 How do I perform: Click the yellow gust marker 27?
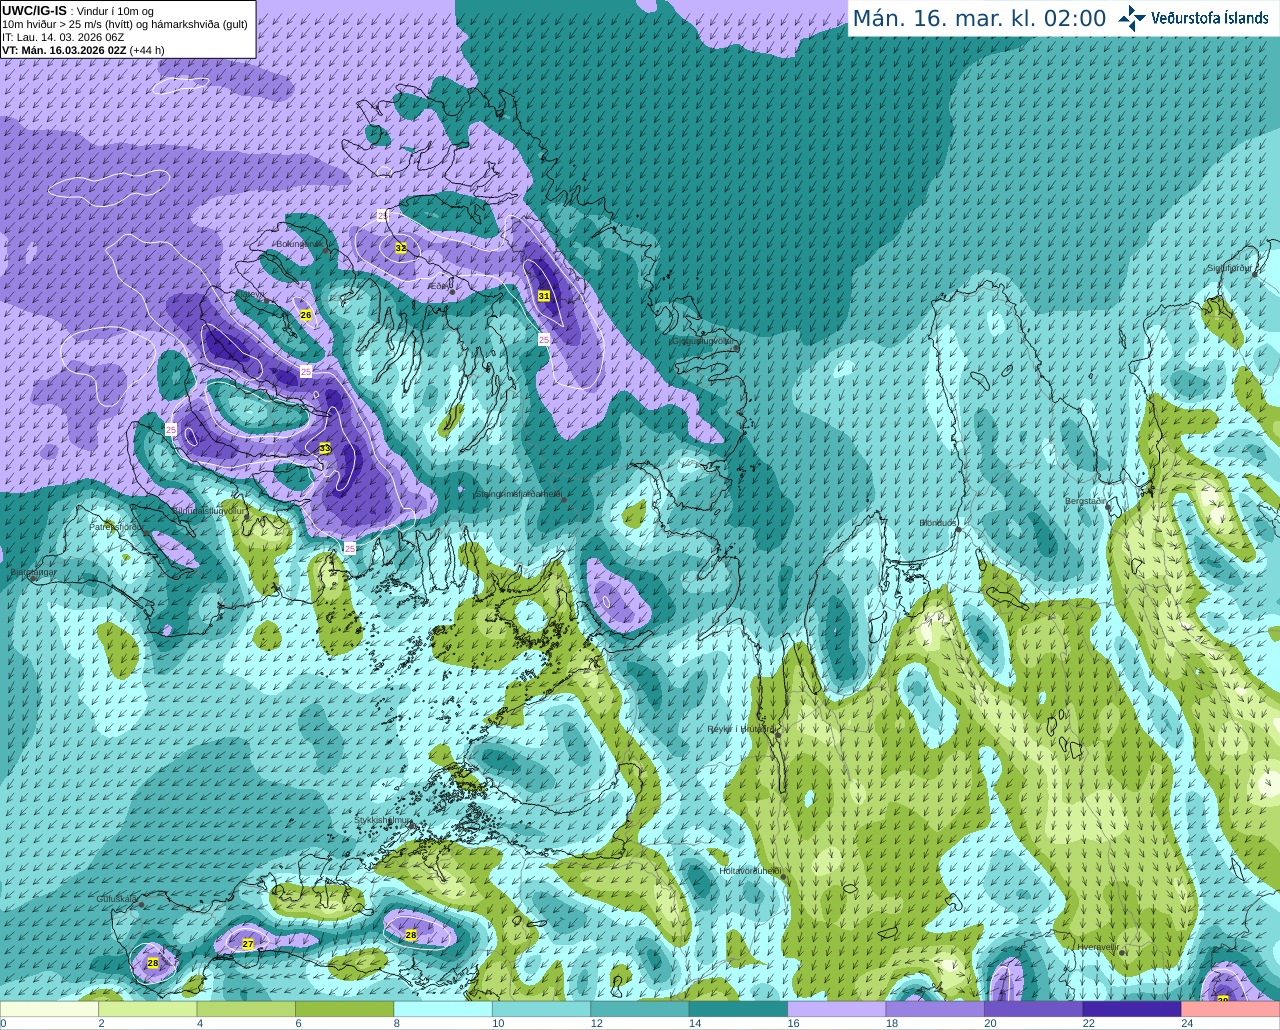pos(248,943)
